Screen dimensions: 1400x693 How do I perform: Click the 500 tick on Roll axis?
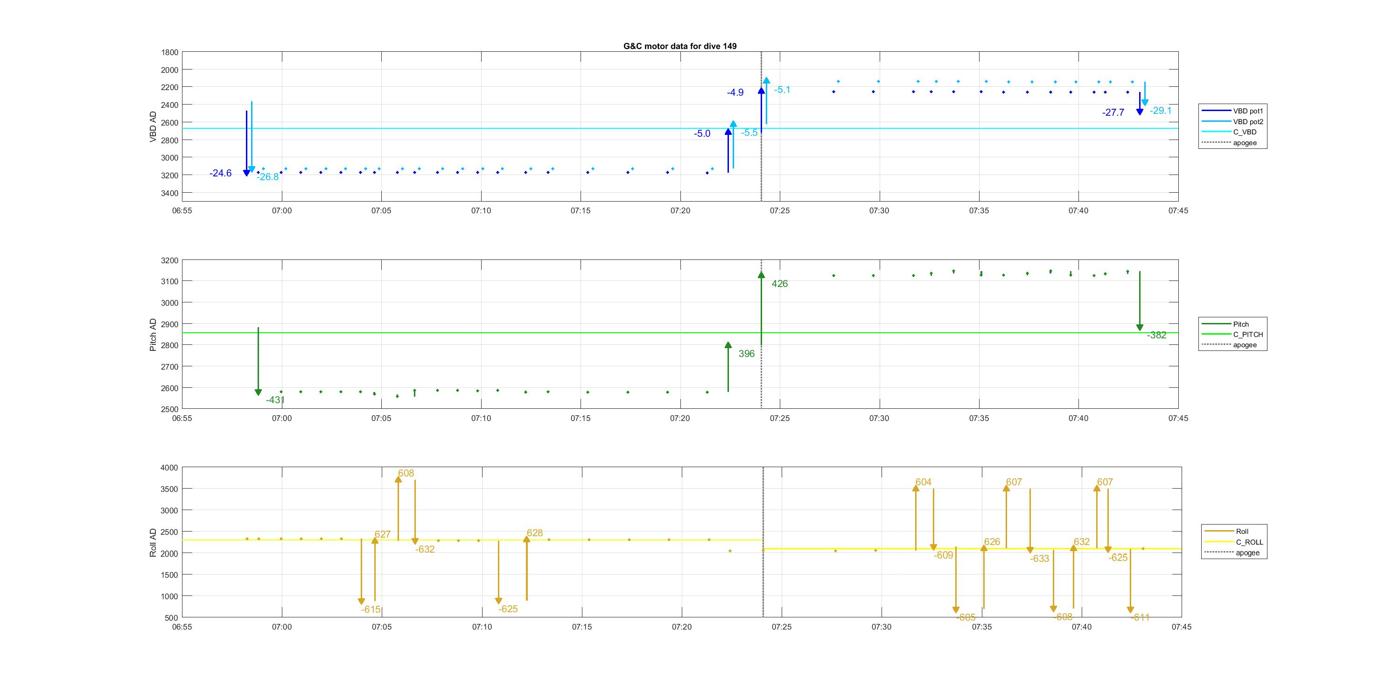pos(173,617)
